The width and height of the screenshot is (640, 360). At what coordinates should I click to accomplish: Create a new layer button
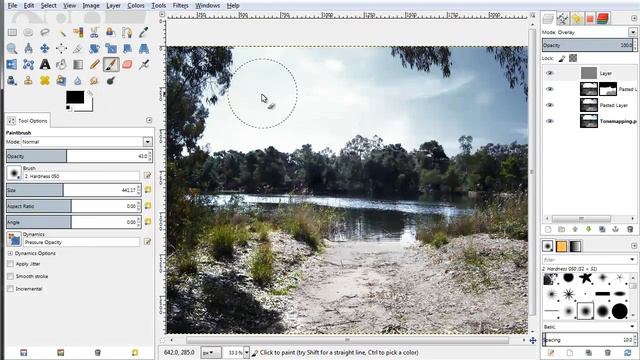coord(548,229)
